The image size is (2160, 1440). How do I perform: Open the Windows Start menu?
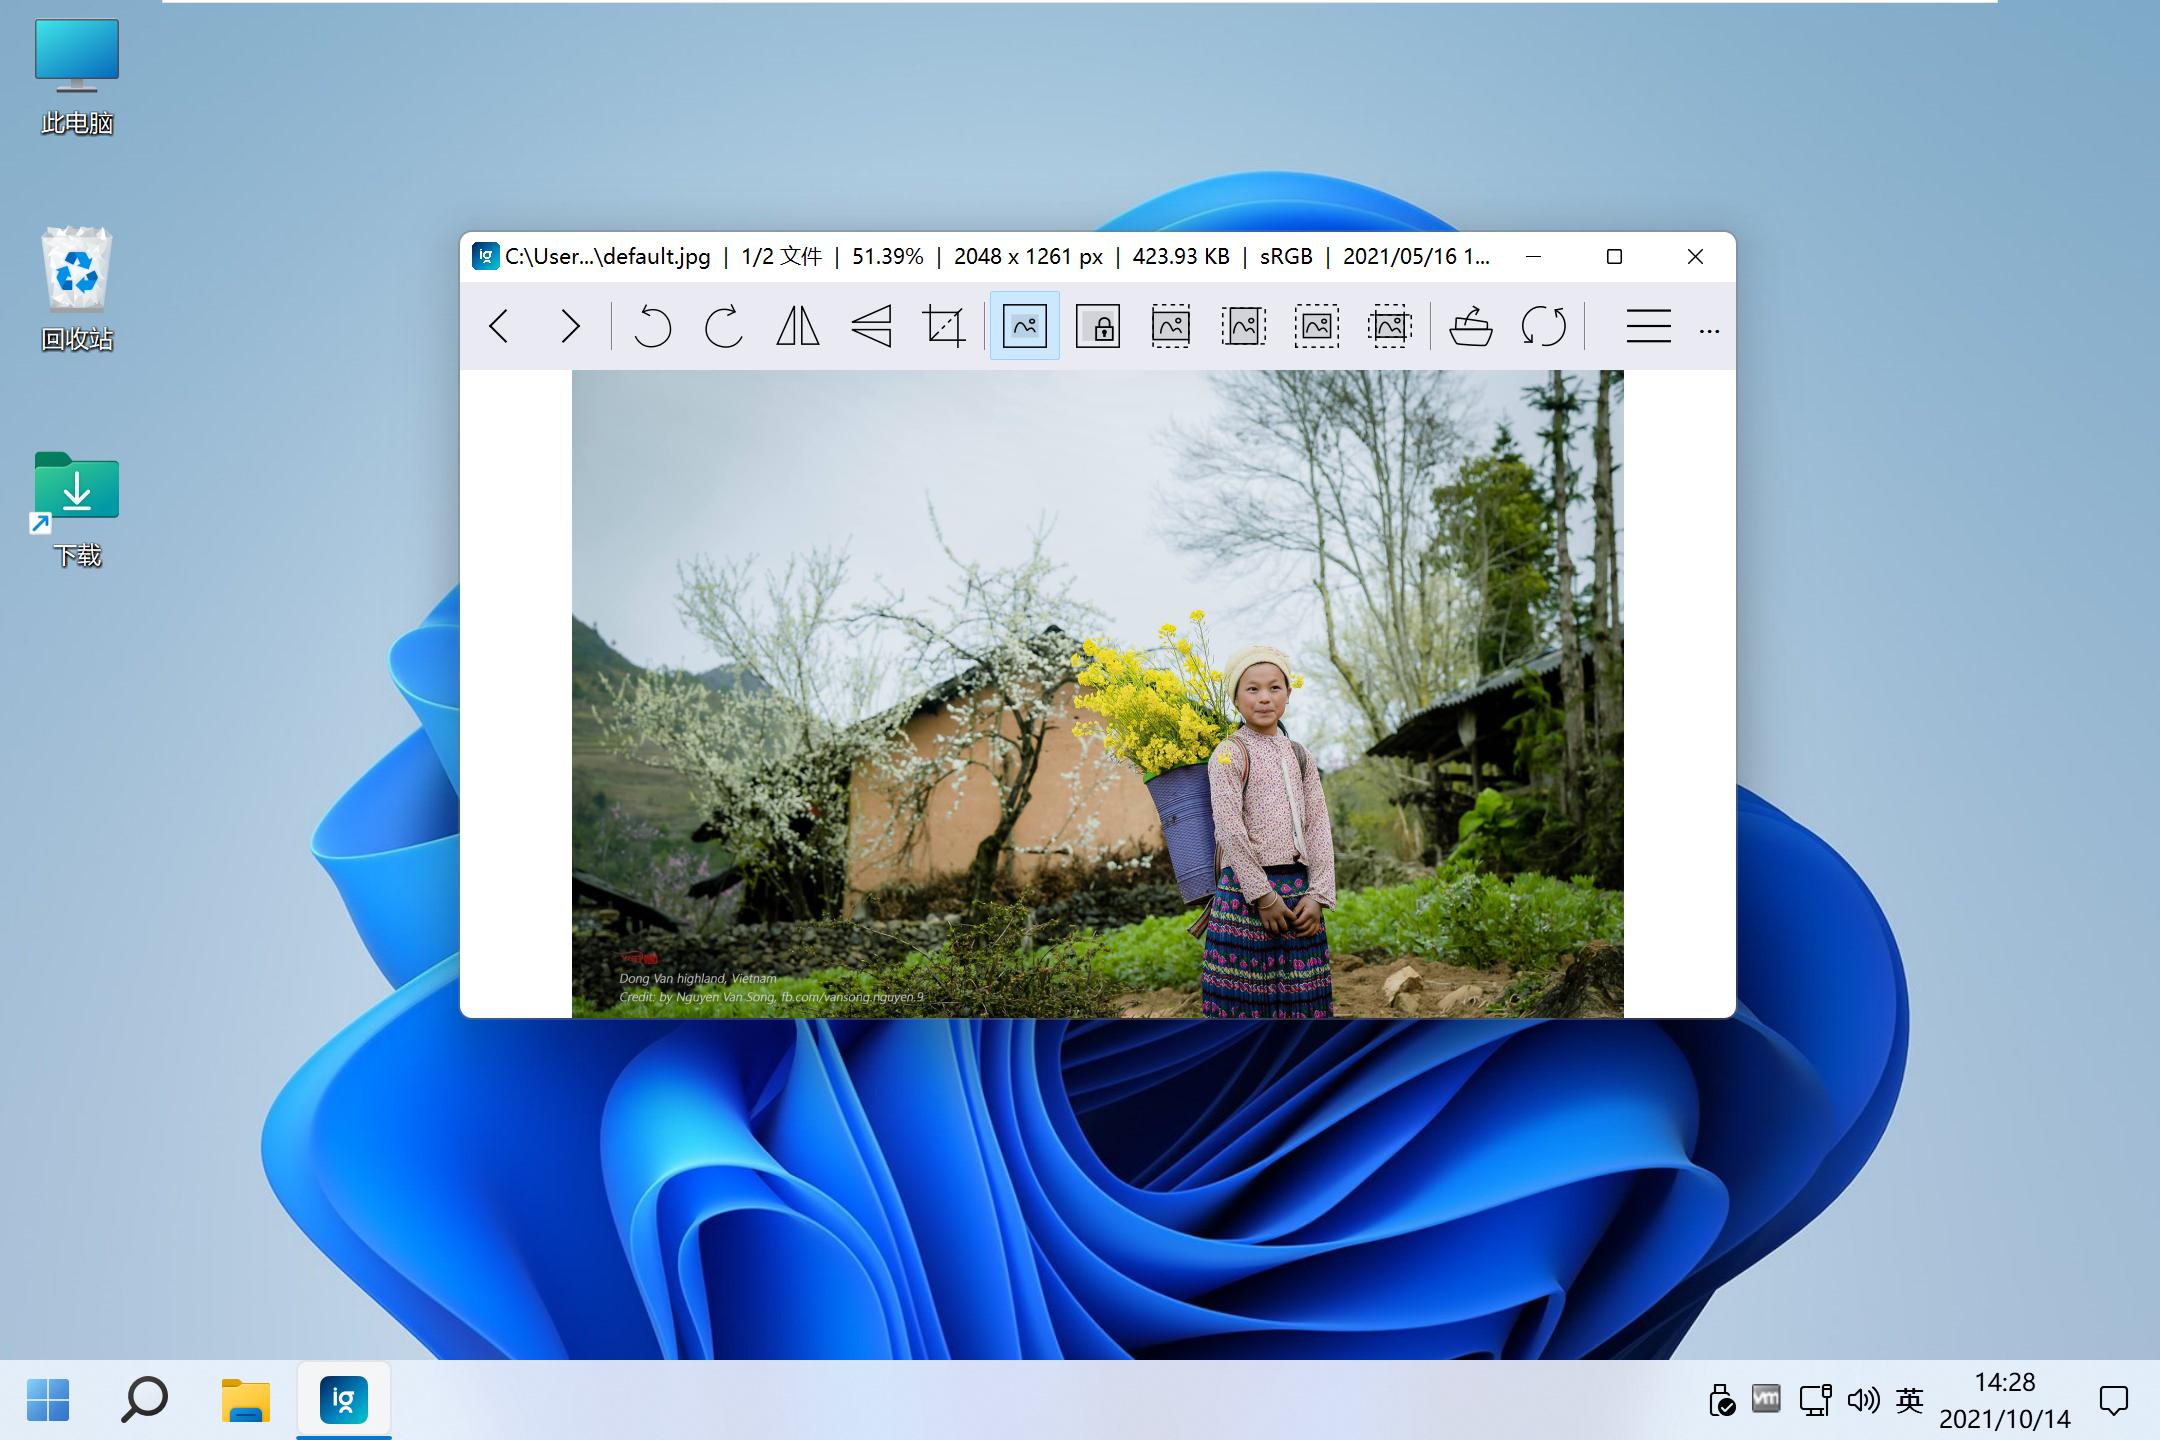pyautogui.click(x=48, y=1400)
